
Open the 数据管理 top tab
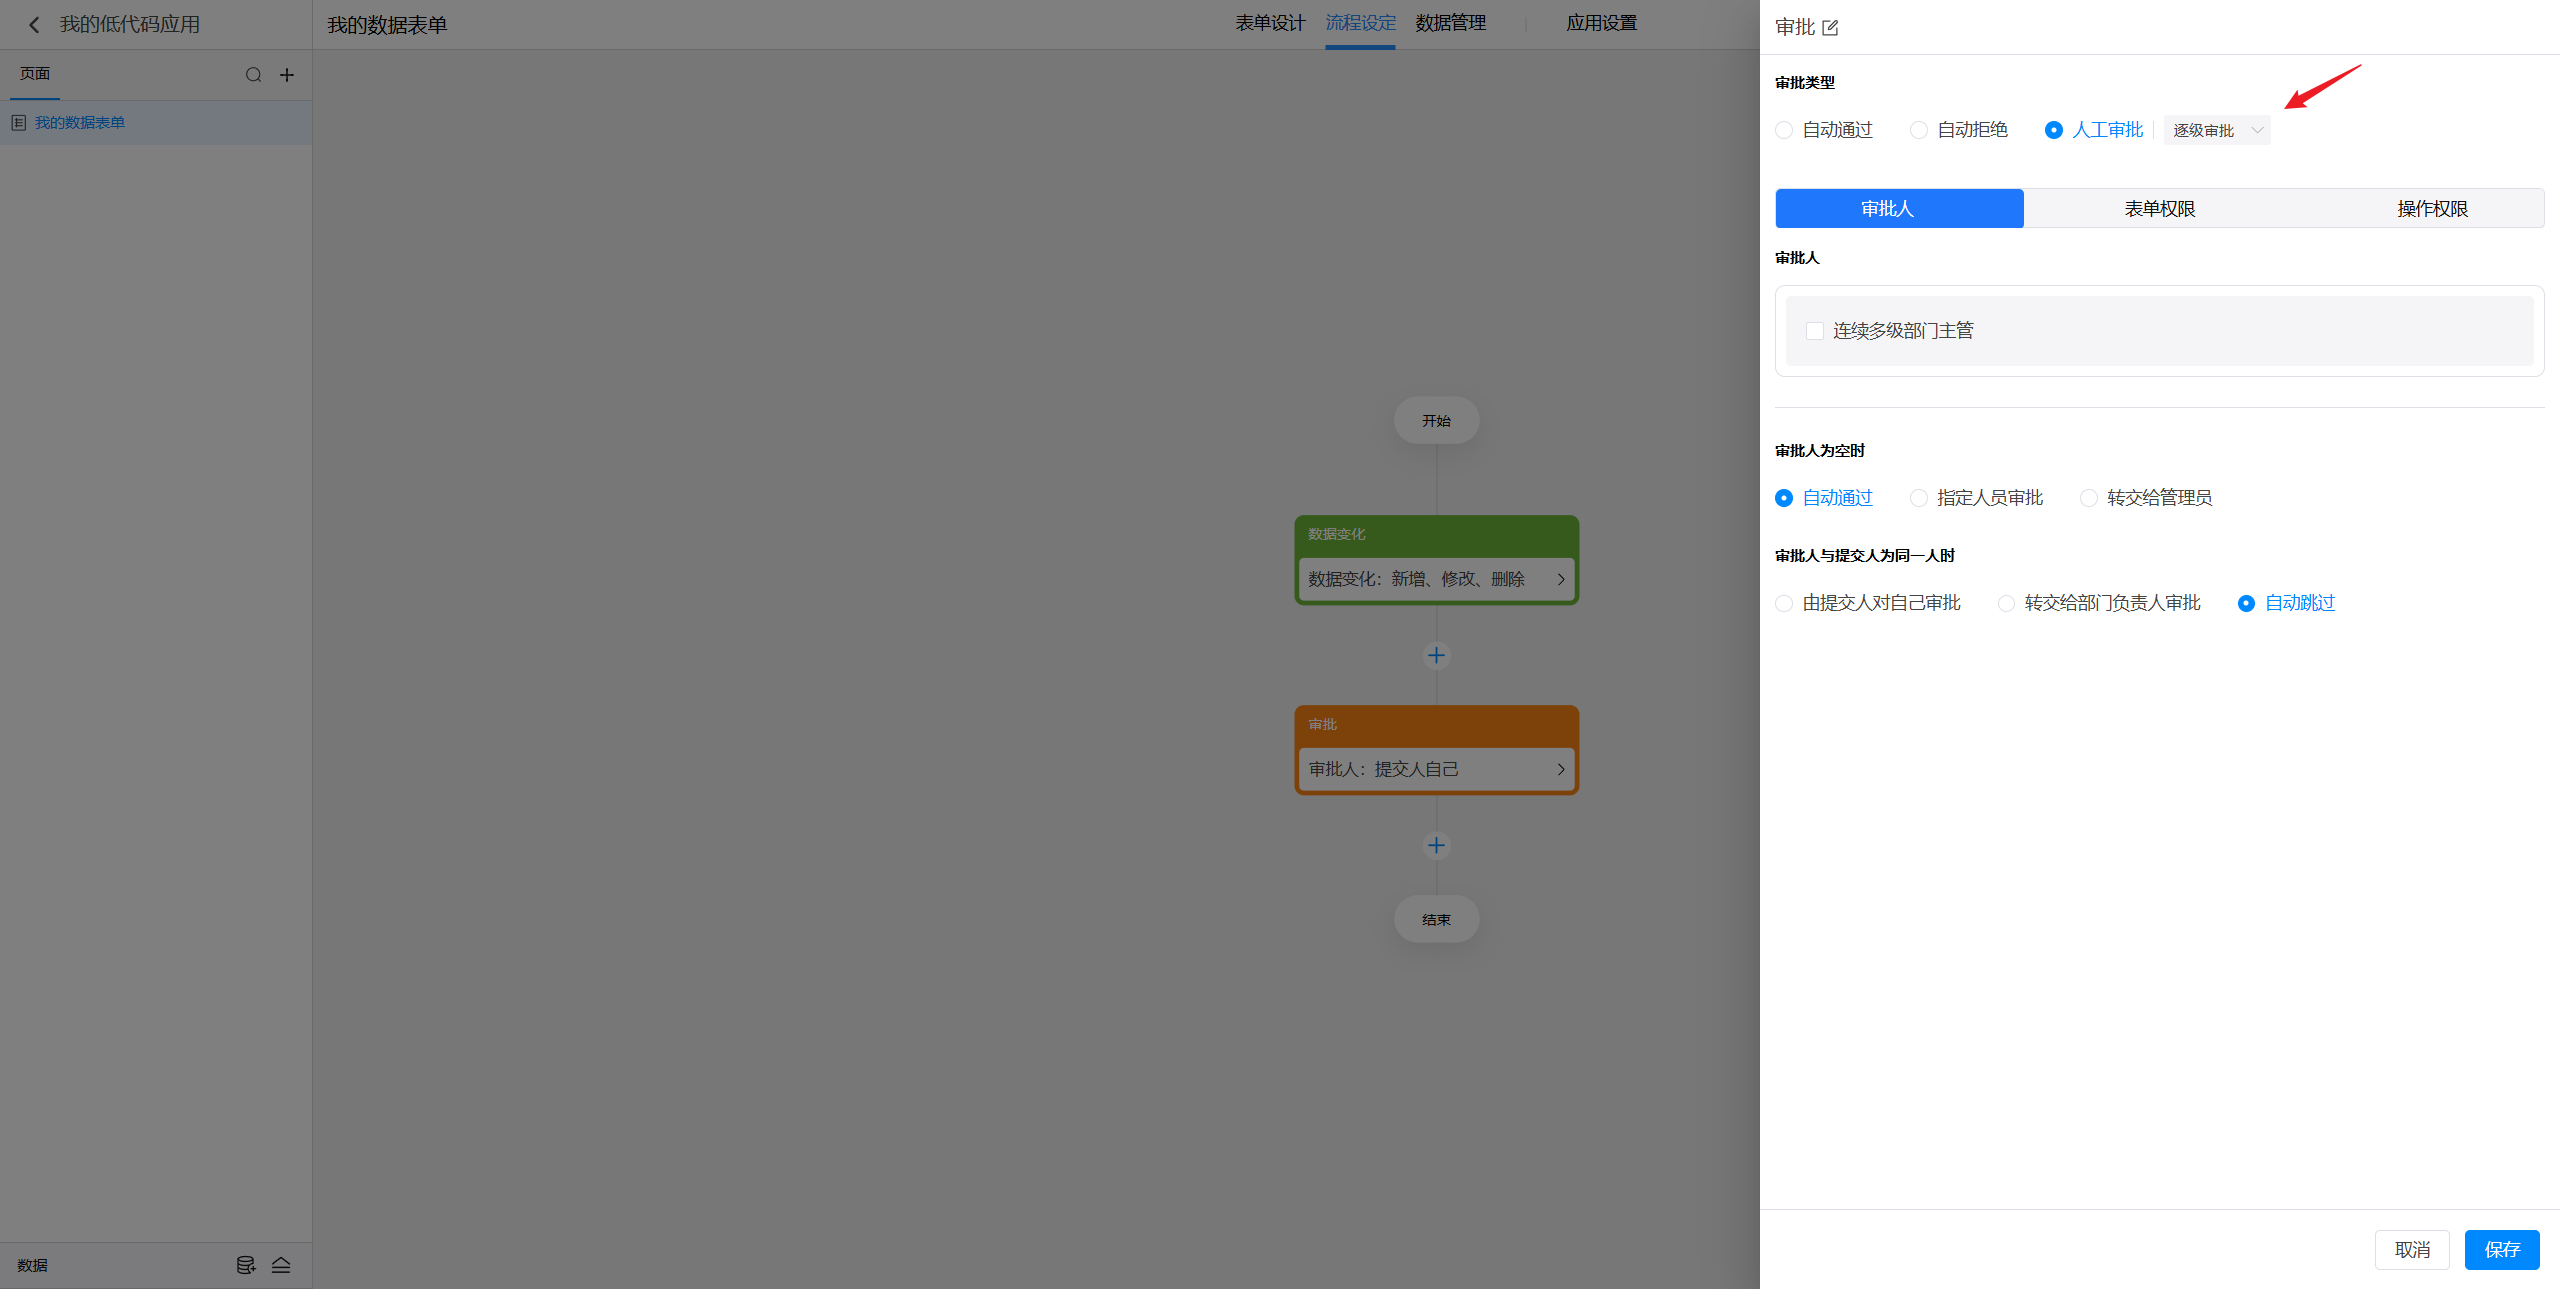click(x=1450, y=23)
